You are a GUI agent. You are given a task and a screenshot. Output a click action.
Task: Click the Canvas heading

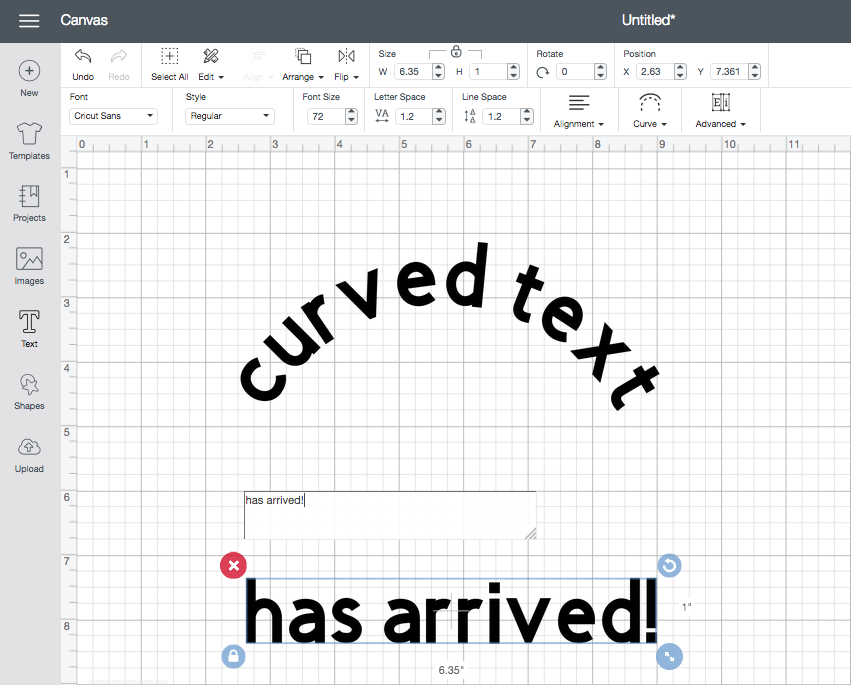[84, 20]
